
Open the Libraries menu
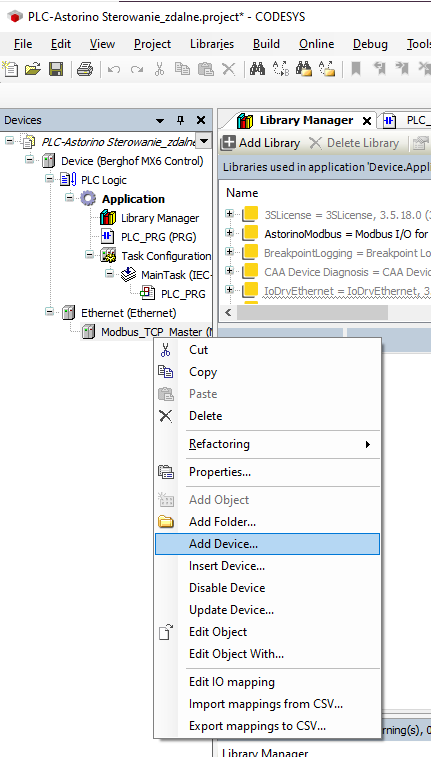pyautogui.click(x=212, y=44)
